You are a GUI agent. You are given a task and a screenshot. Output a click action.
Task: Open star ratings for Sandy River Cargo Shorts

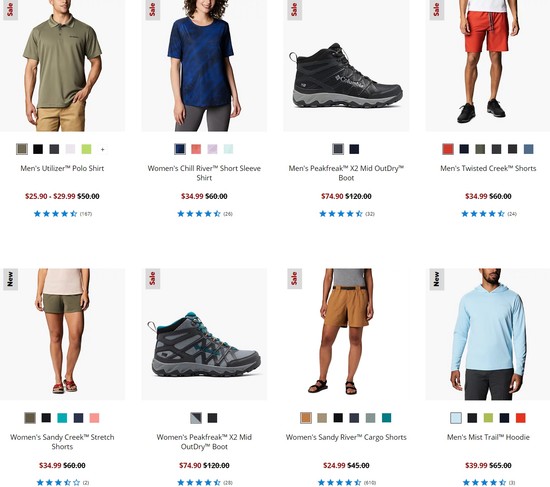click(347, 483)
